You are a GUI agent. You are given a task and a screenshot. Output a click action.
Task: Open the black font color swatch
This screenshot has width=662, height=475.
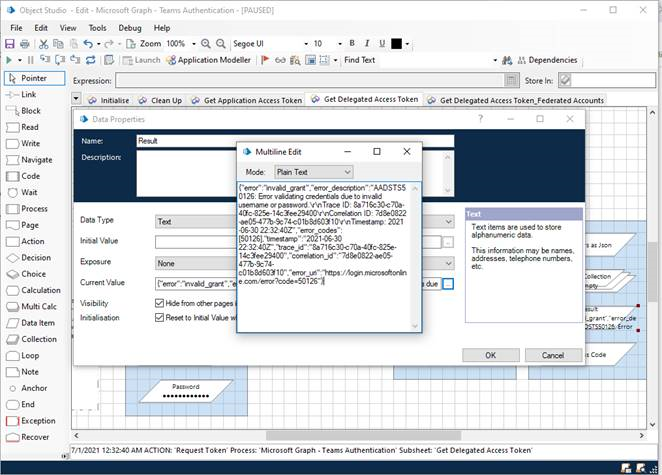pyautogui.click(x=396, y=44)
